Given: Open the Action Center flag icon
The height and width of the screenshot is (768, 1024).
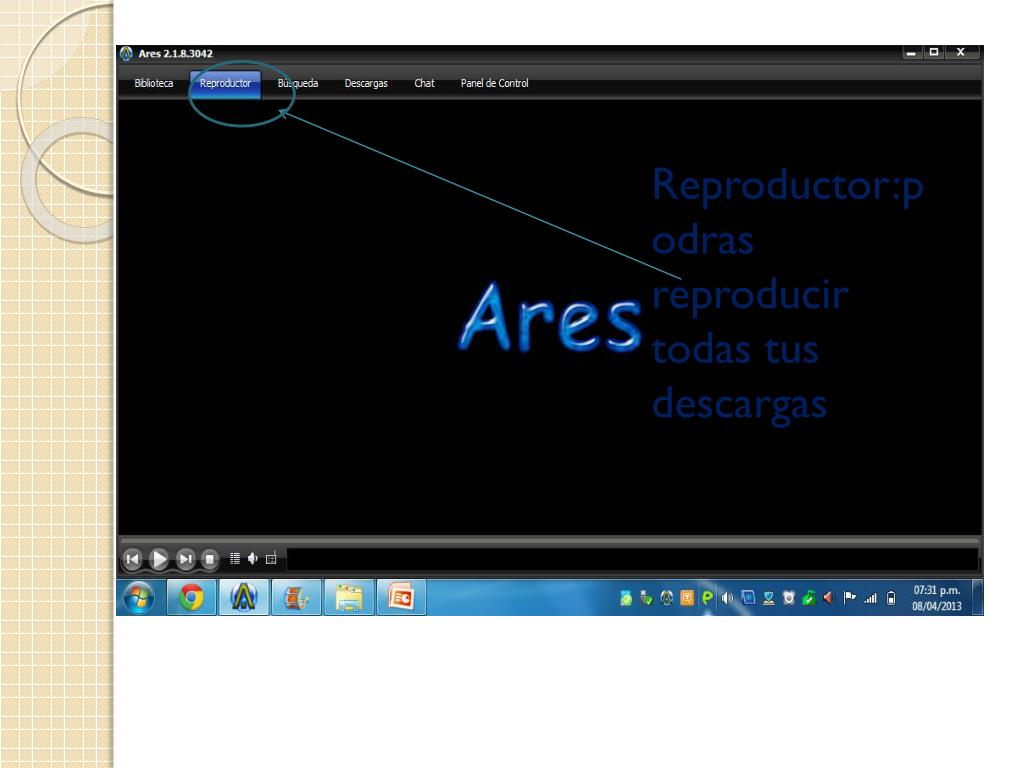Looking at the screenshot, I should point(849,598).
